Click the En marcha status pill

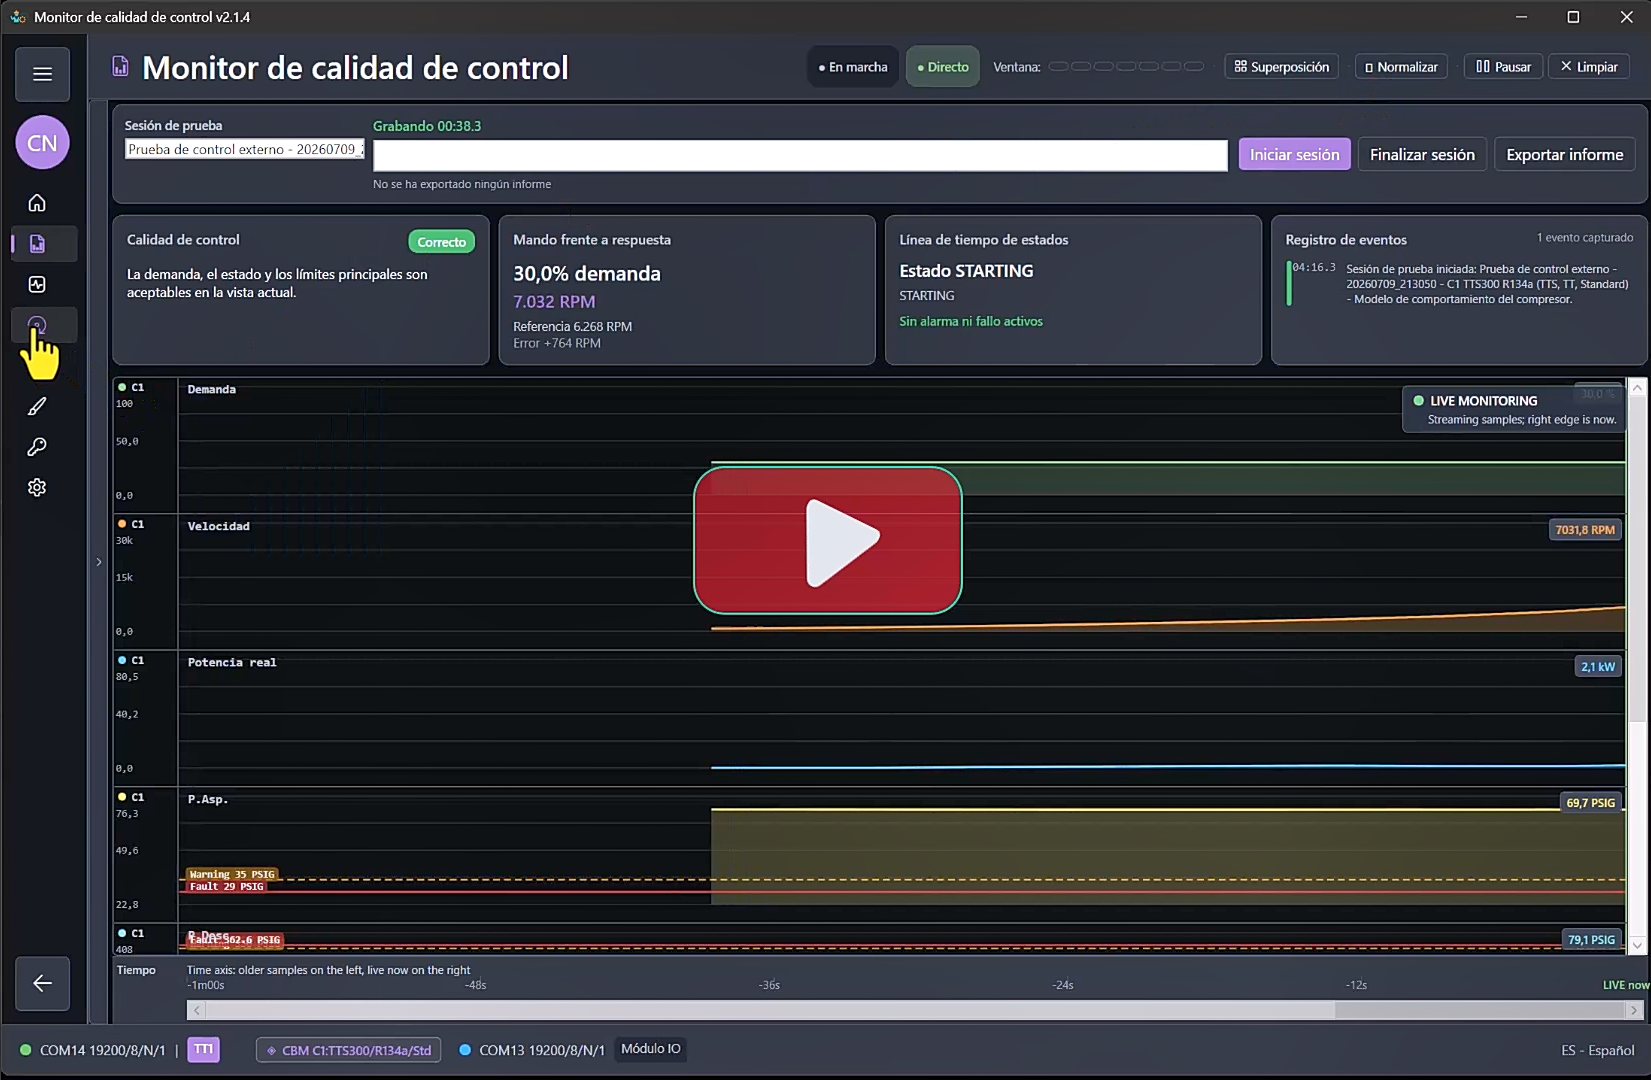click(853, 67)
